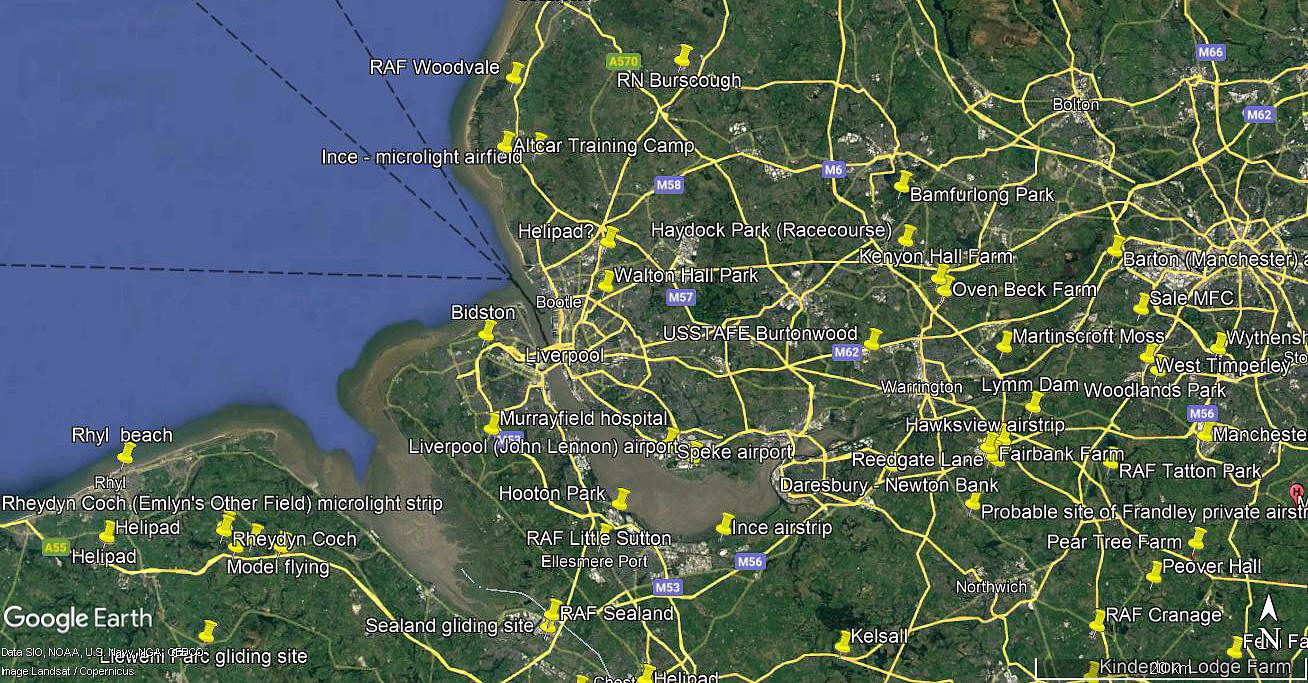Select the Ince airstrip pushpin
Screen dimensions: 1308x683
(724, 524)
